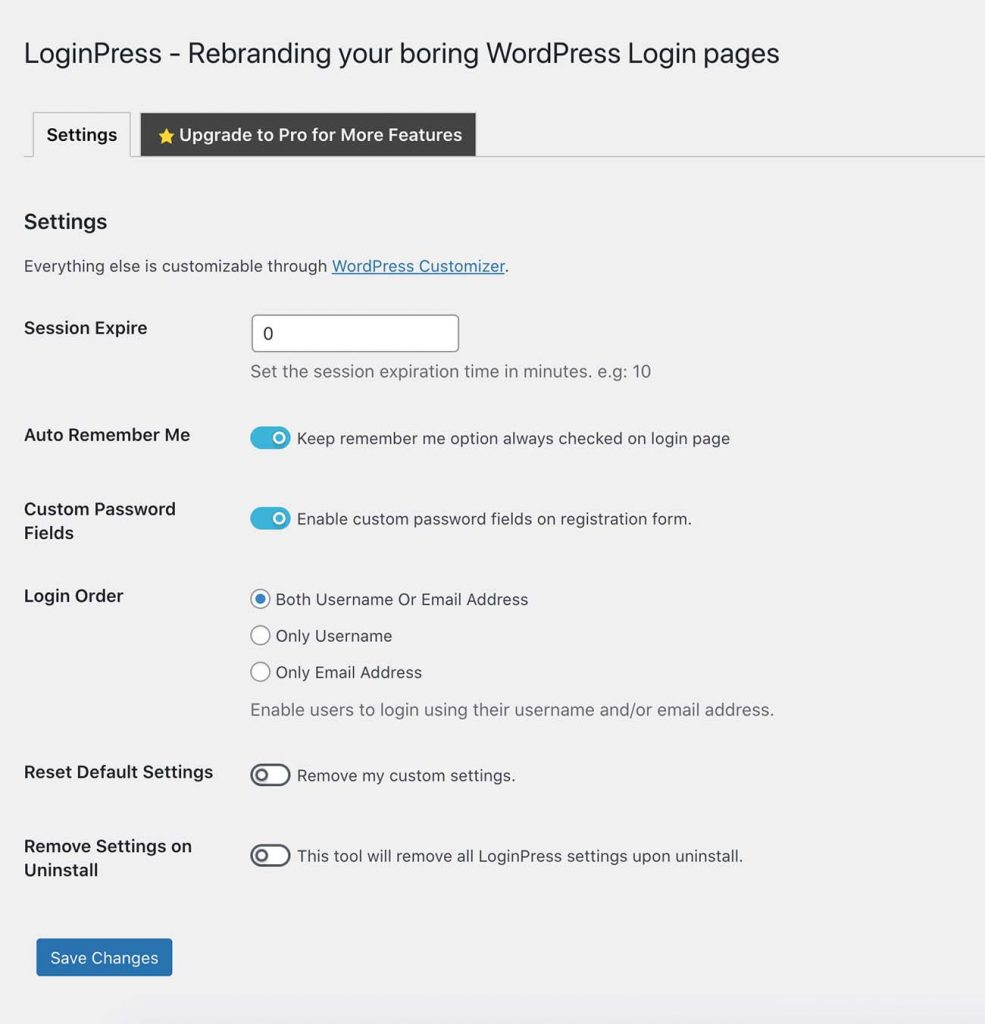Click the 'Remove my custom settings.' label text
This screenshot has width=985, height=1024.
(406, 775)
